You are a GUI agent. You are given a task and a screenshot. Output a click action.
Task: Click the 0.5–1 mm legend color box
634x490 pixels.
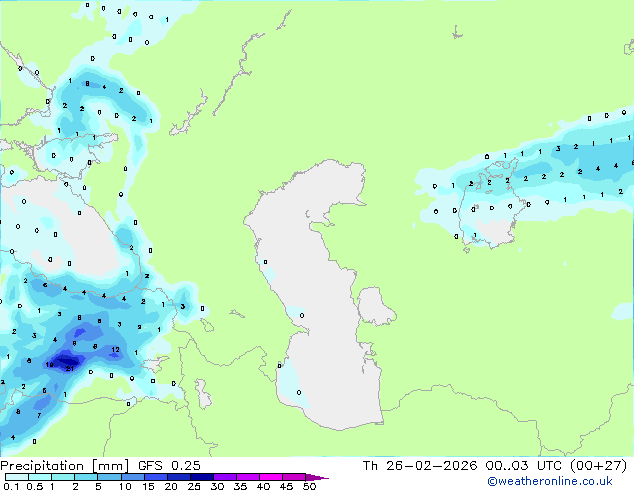(x=40, y=477)
